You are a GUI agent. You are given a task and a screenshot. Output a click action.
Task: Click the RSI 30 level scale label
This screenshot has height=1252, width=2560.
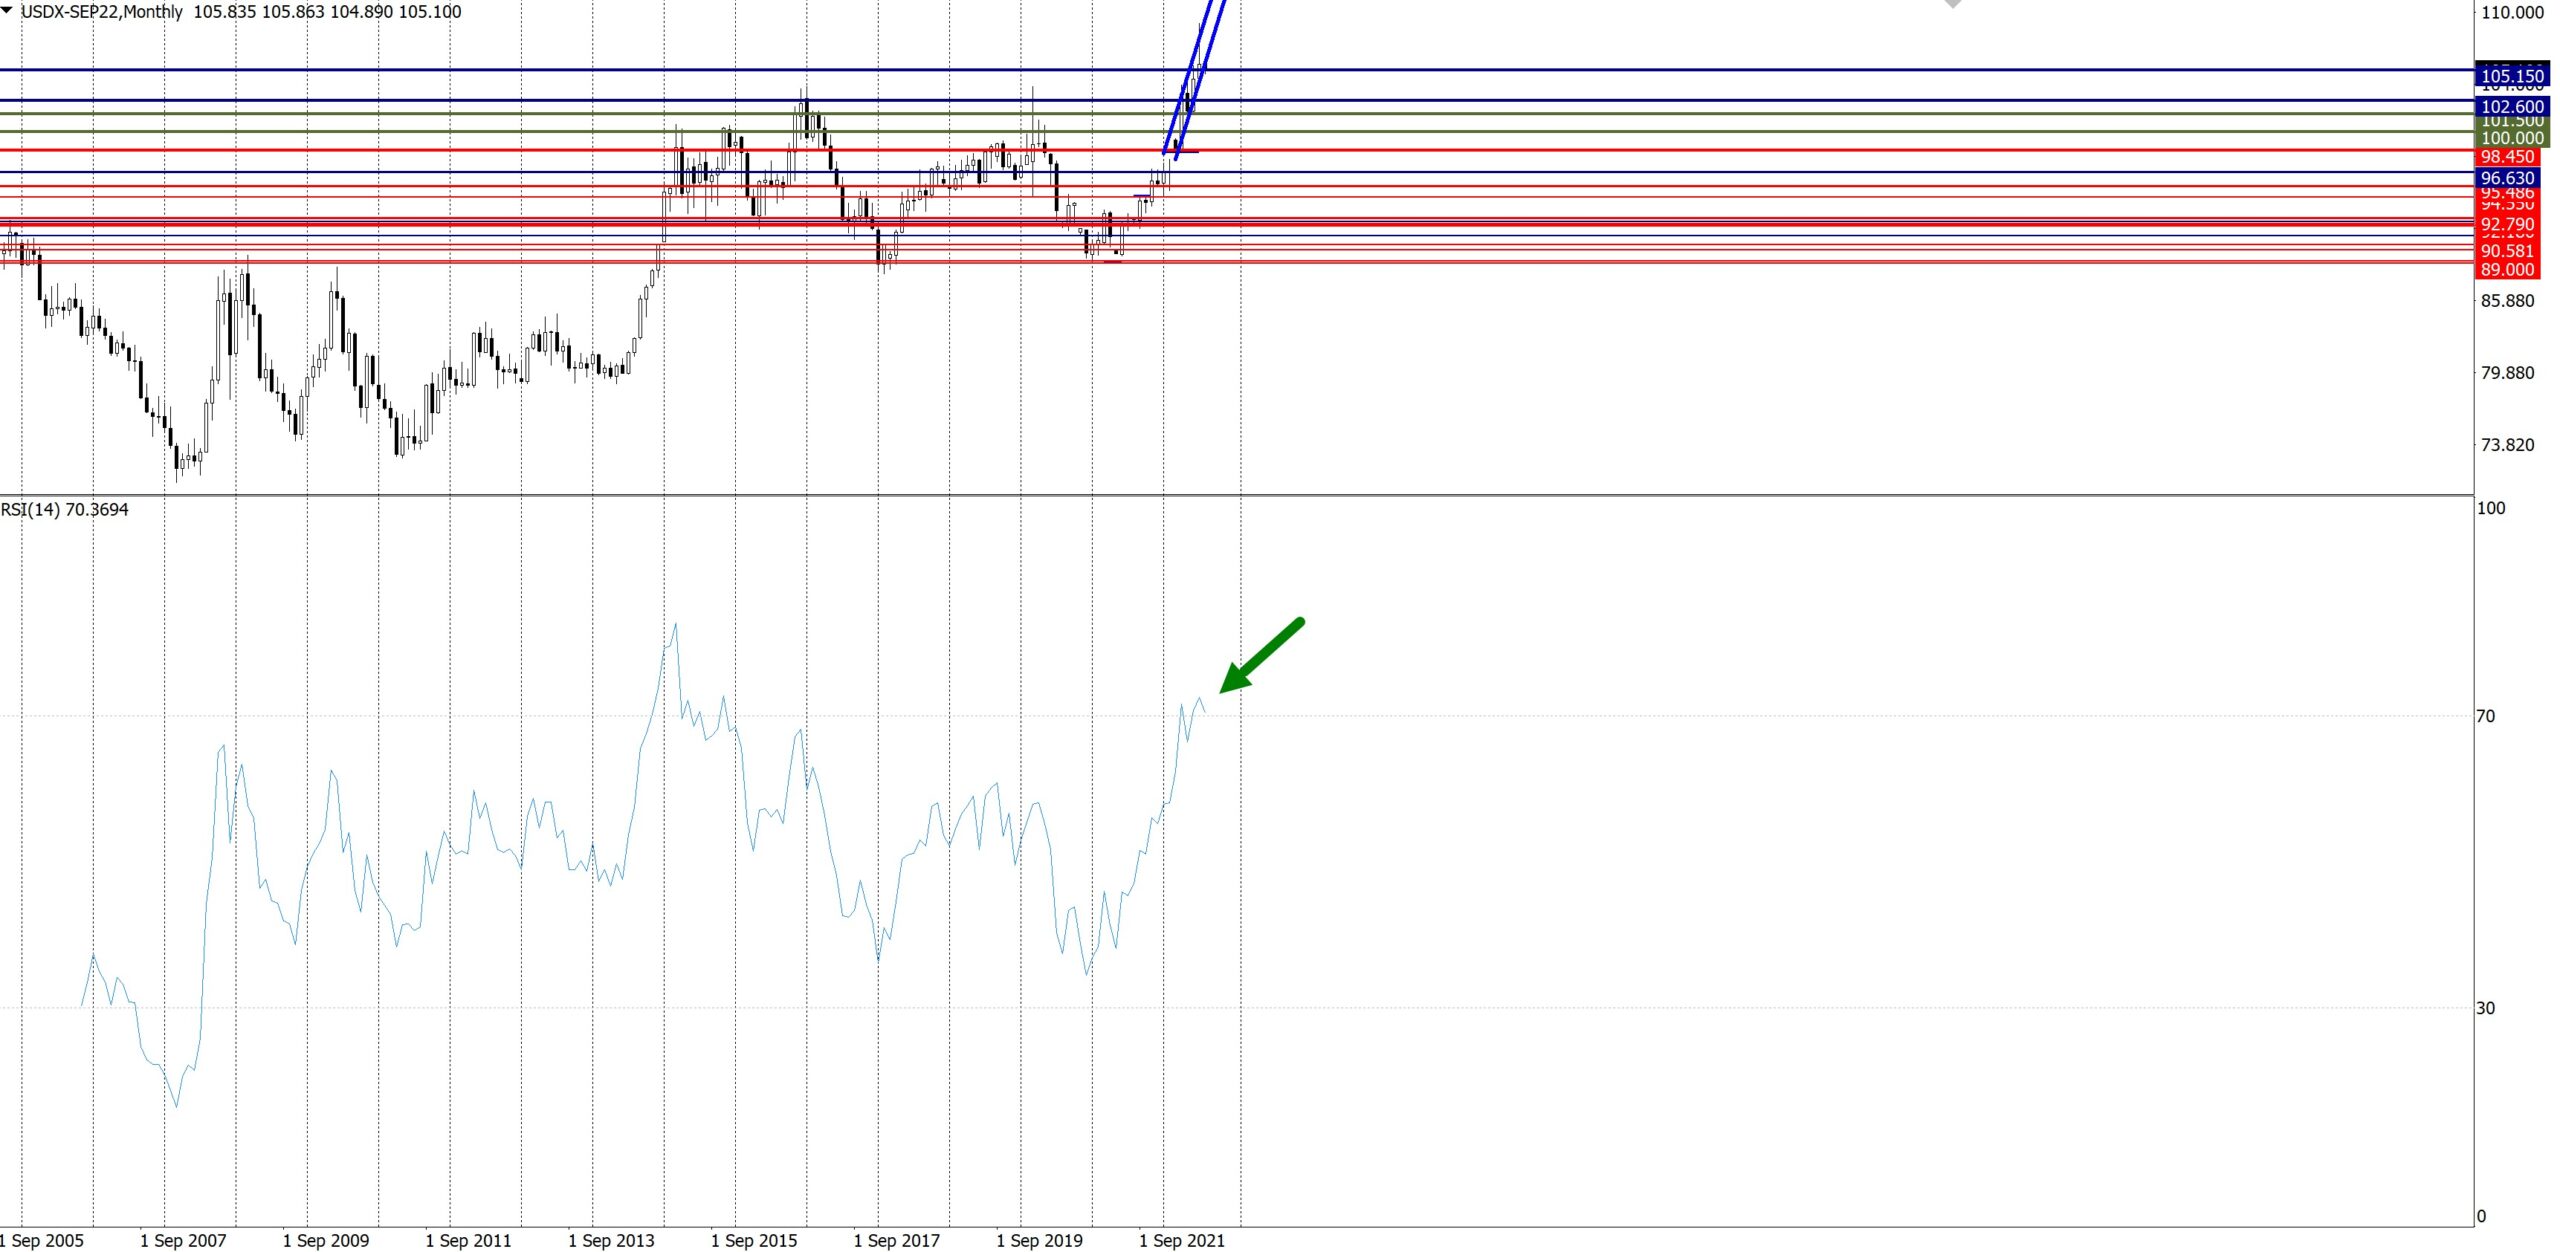pyautogui.click(x=2485, y=1008)
